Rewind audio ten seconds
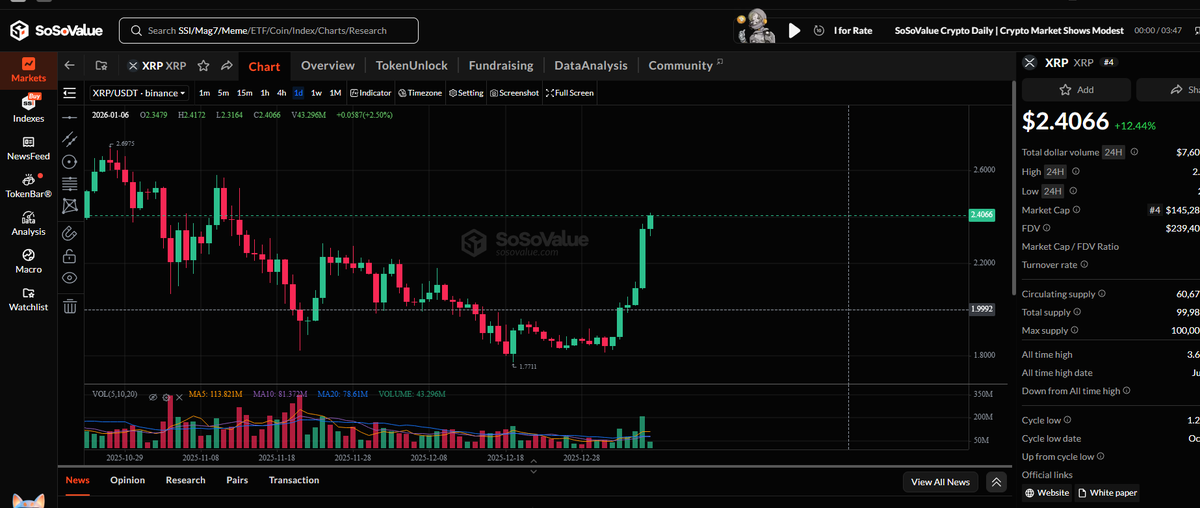Image resolution: width=1200 pixels, height=508 pixels. 819,31
